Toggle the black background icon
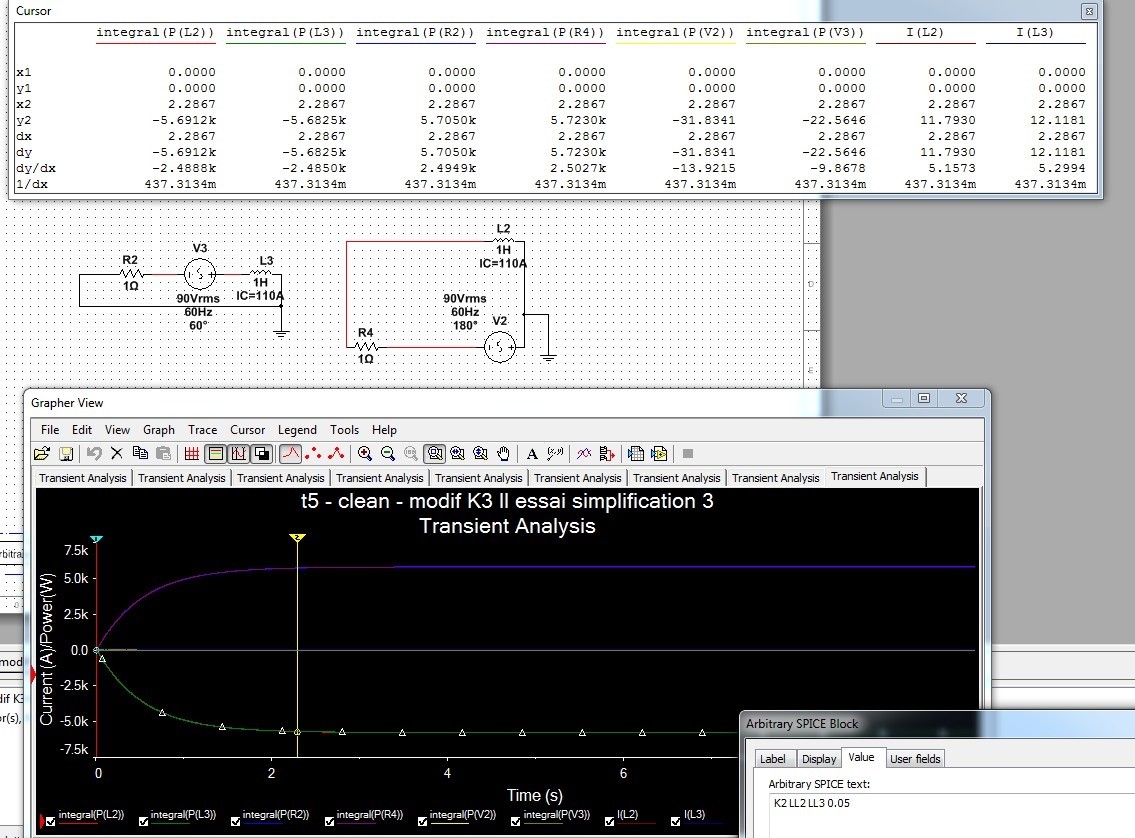The width and height of the screenshot is (1135, 838). click(x=262, y=454)
